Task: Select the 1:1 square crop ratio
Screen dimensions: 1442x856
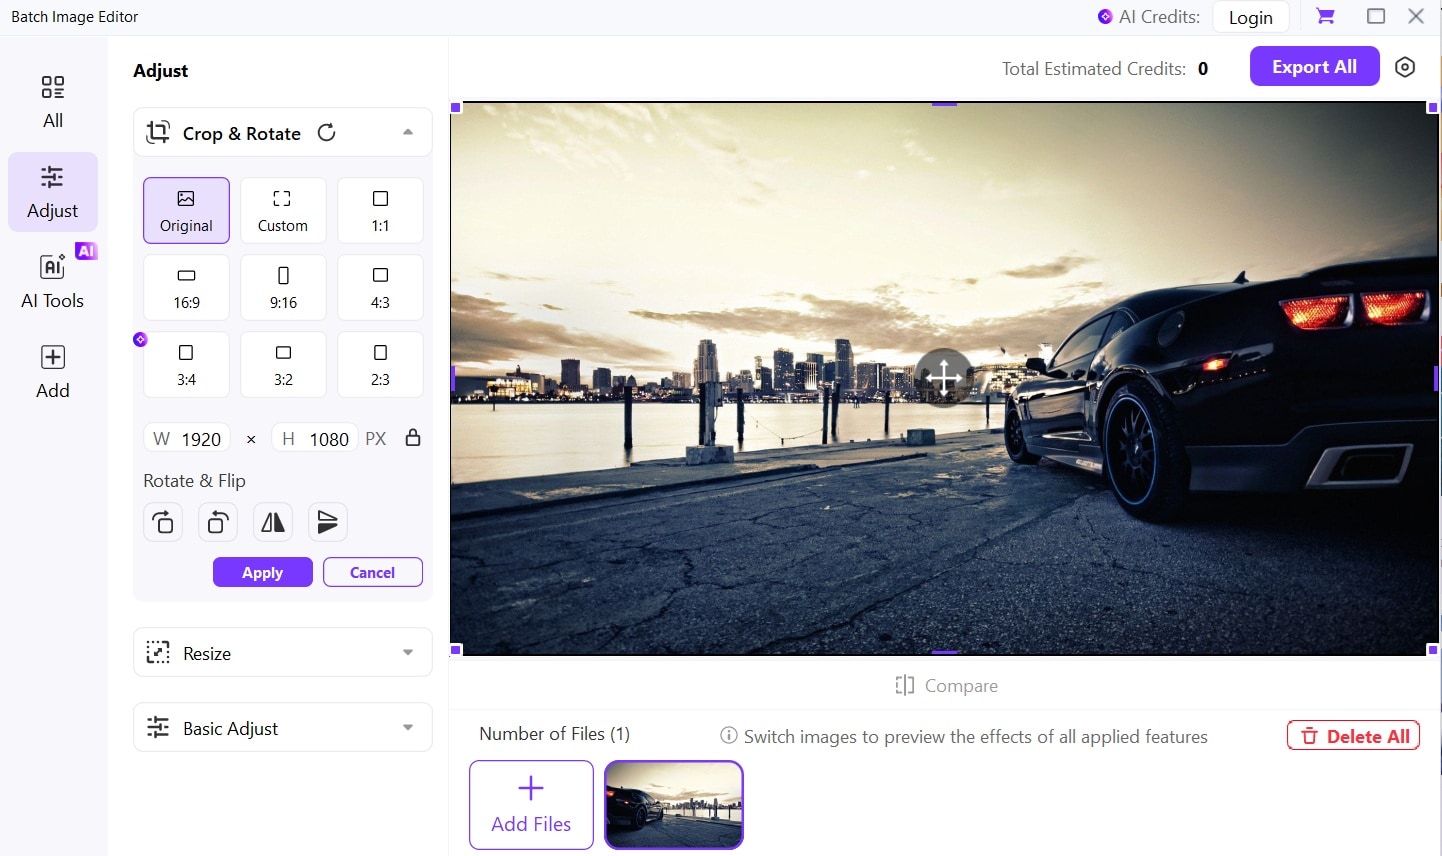Action: tap(380, 210)
